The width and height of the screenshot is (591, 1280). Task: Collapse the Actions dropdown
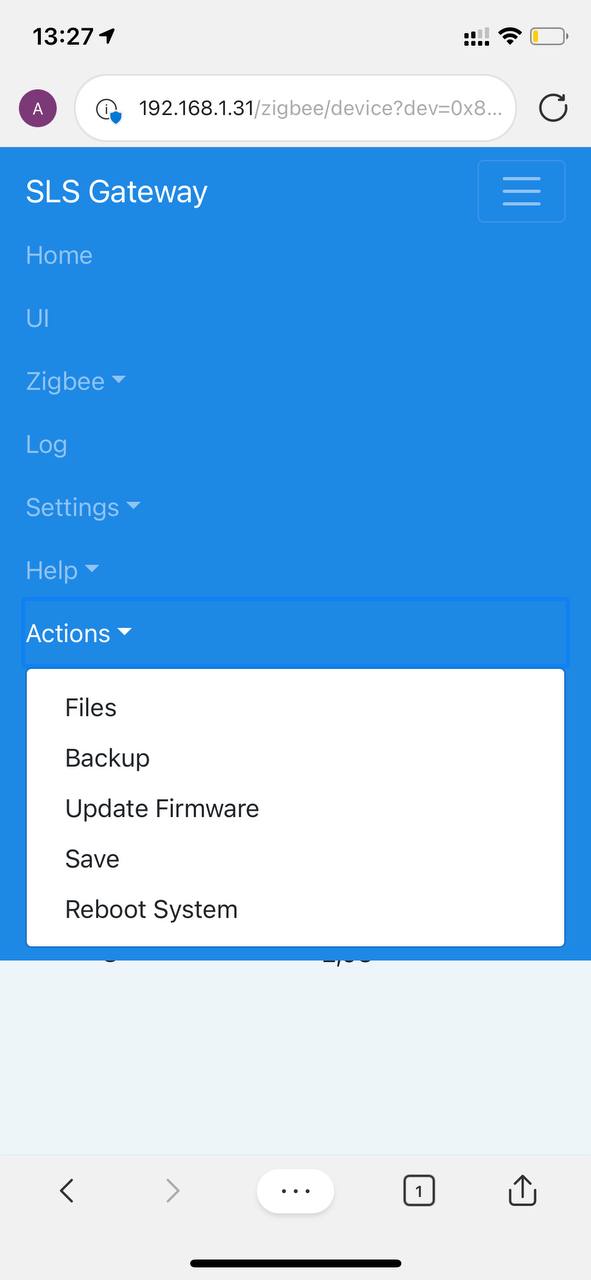tap(79, 633)
